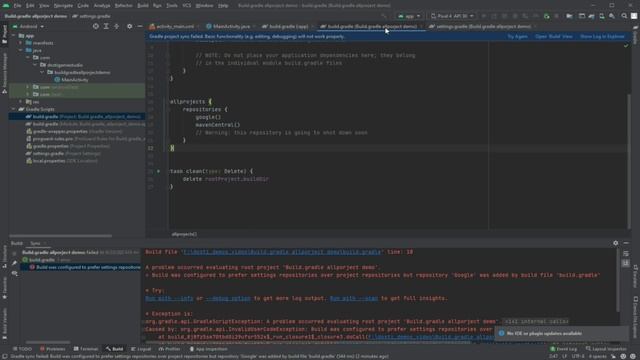Open the Terminal tool window
640x360 pixels.
coord(86,349)
